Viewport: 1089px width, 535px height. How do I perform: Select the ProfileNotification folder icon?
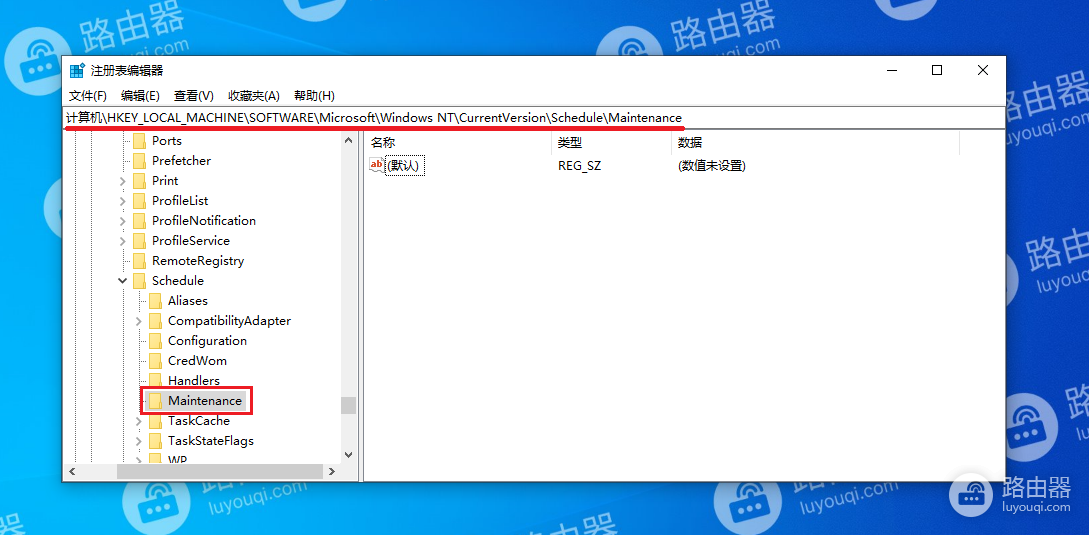pos(140,221)
